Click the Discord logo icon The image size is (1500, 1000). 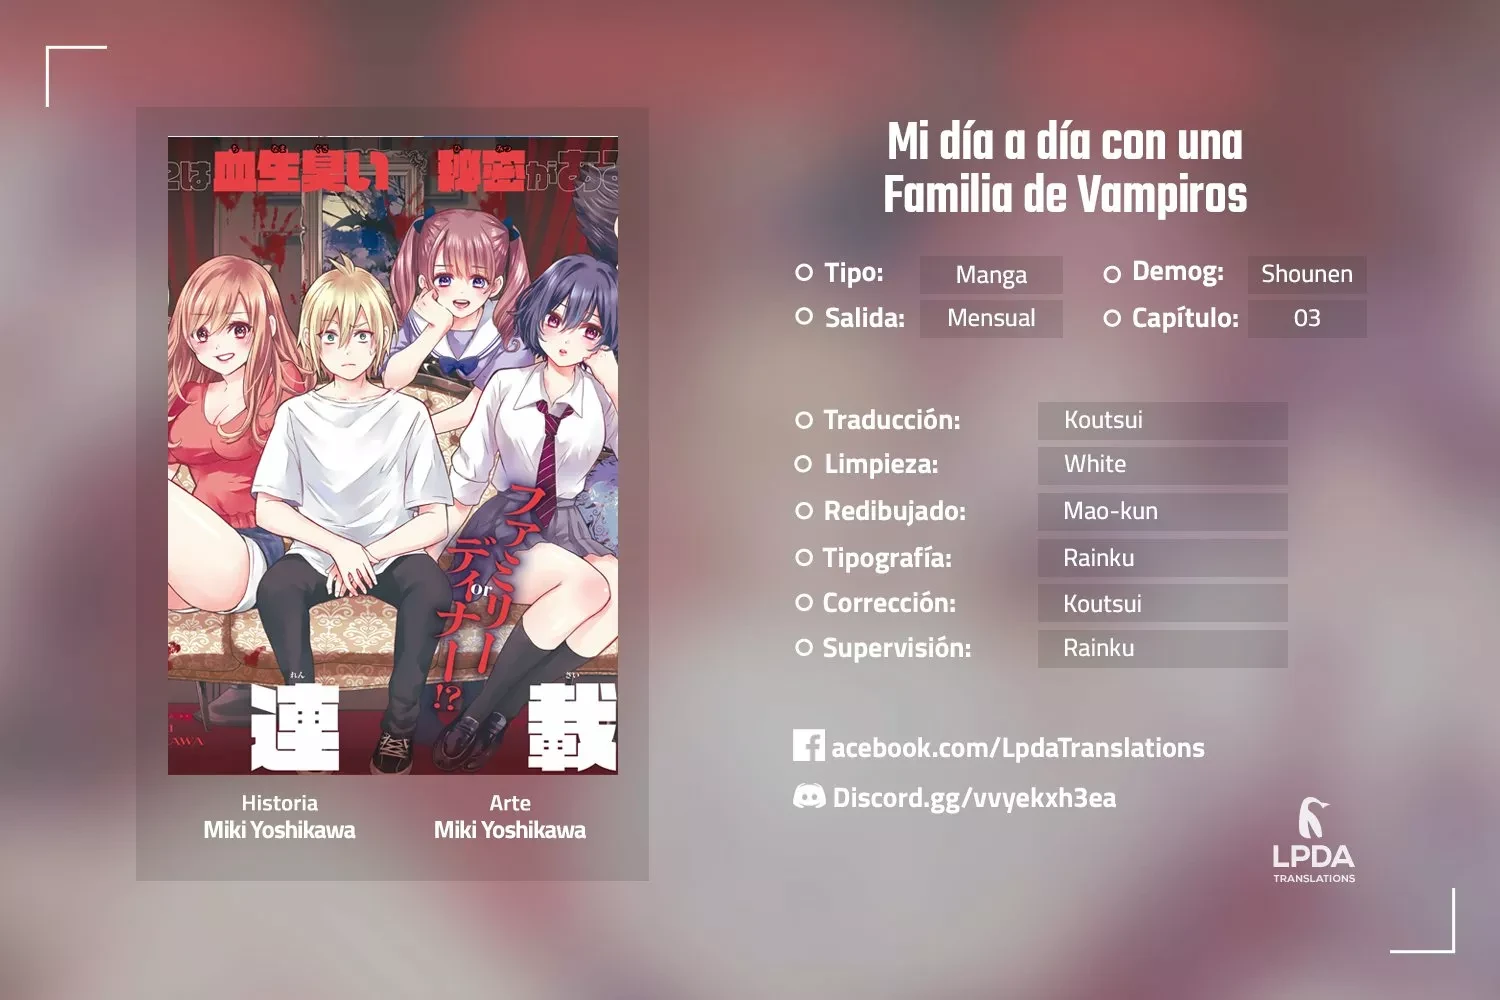809,796
